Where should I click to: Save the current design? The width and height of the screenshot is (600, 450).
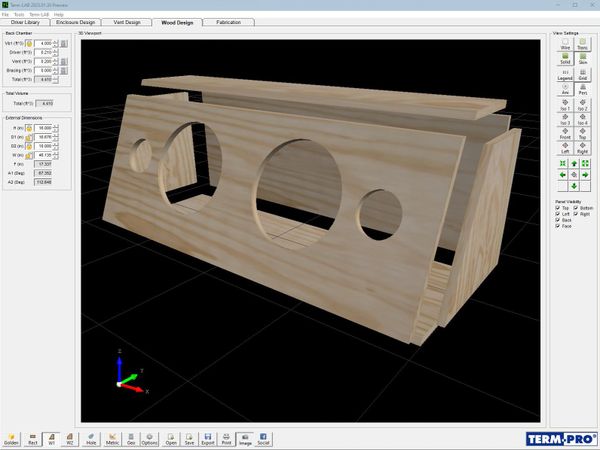click(x=189, y=439)
